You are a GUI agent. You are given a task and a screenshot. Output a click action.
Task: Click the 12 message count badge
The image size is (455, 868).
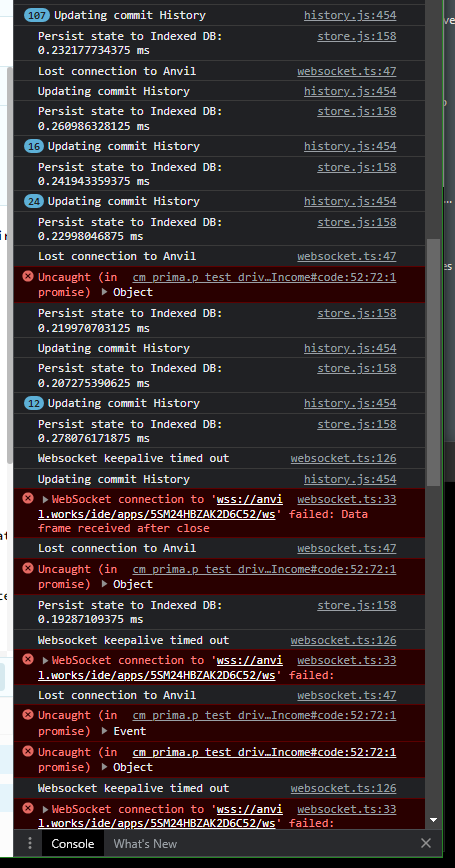(x=34, y=404)
